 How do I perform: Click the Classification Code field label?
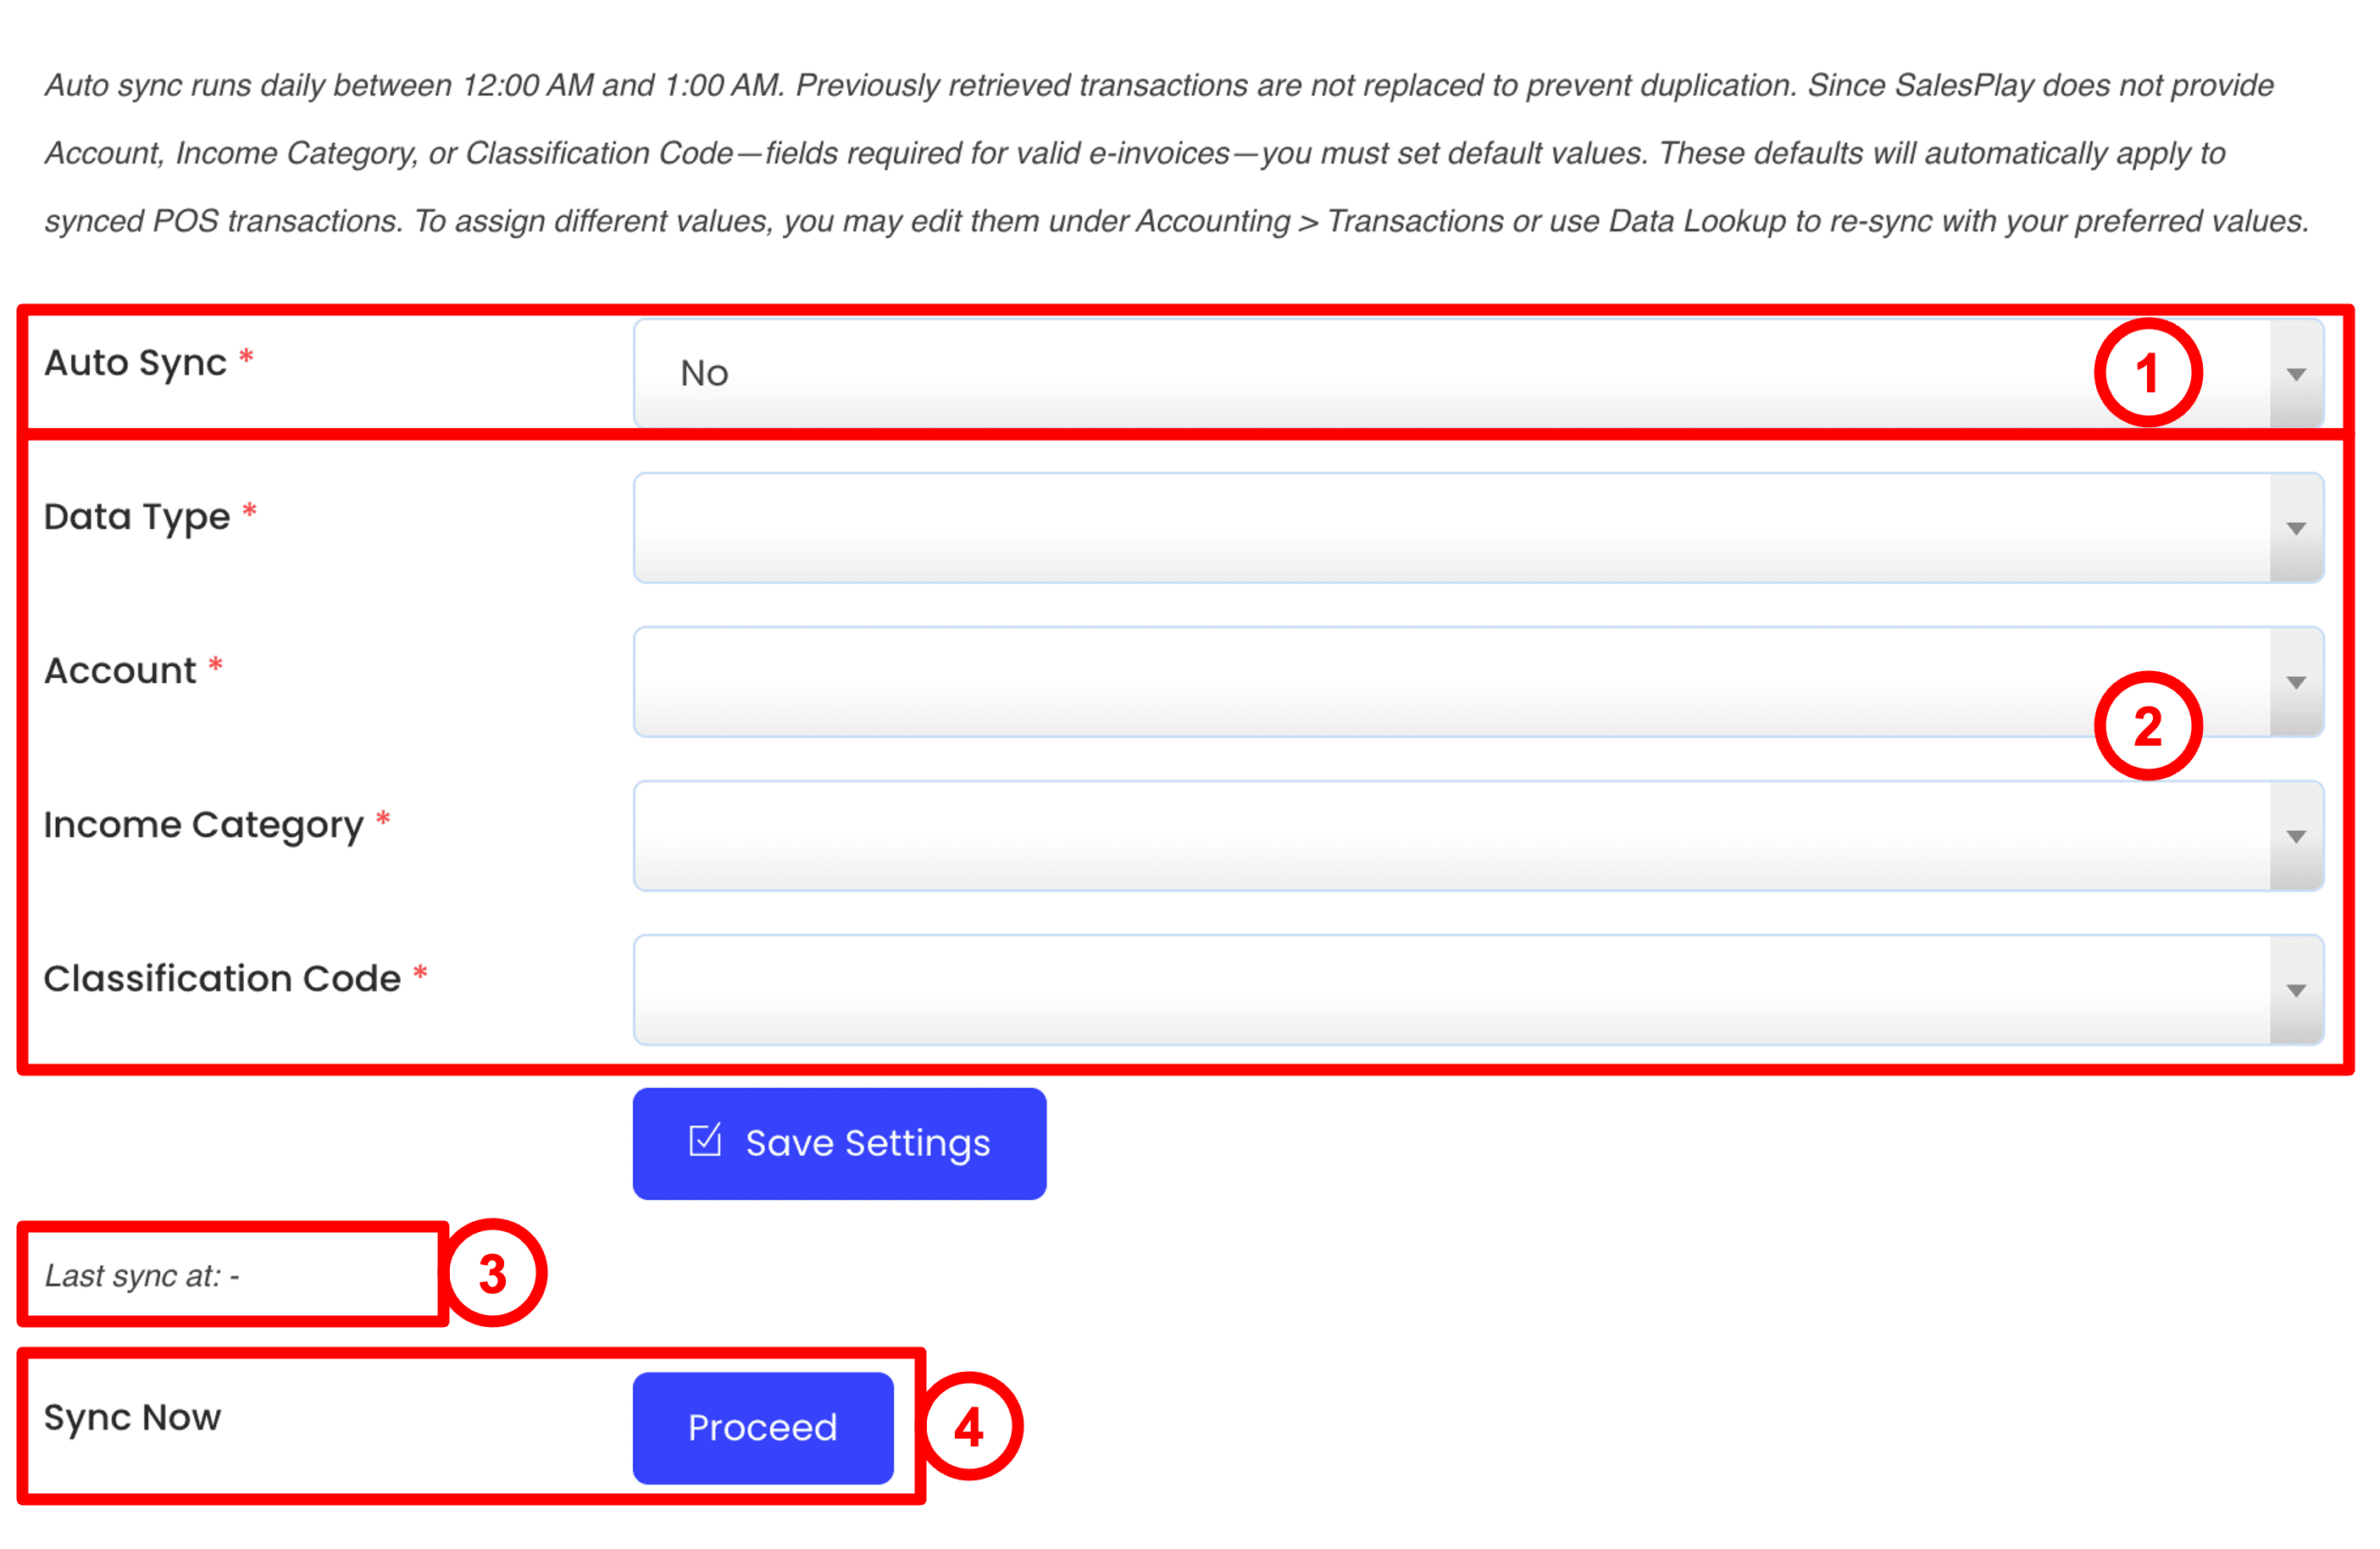[222, 979]
